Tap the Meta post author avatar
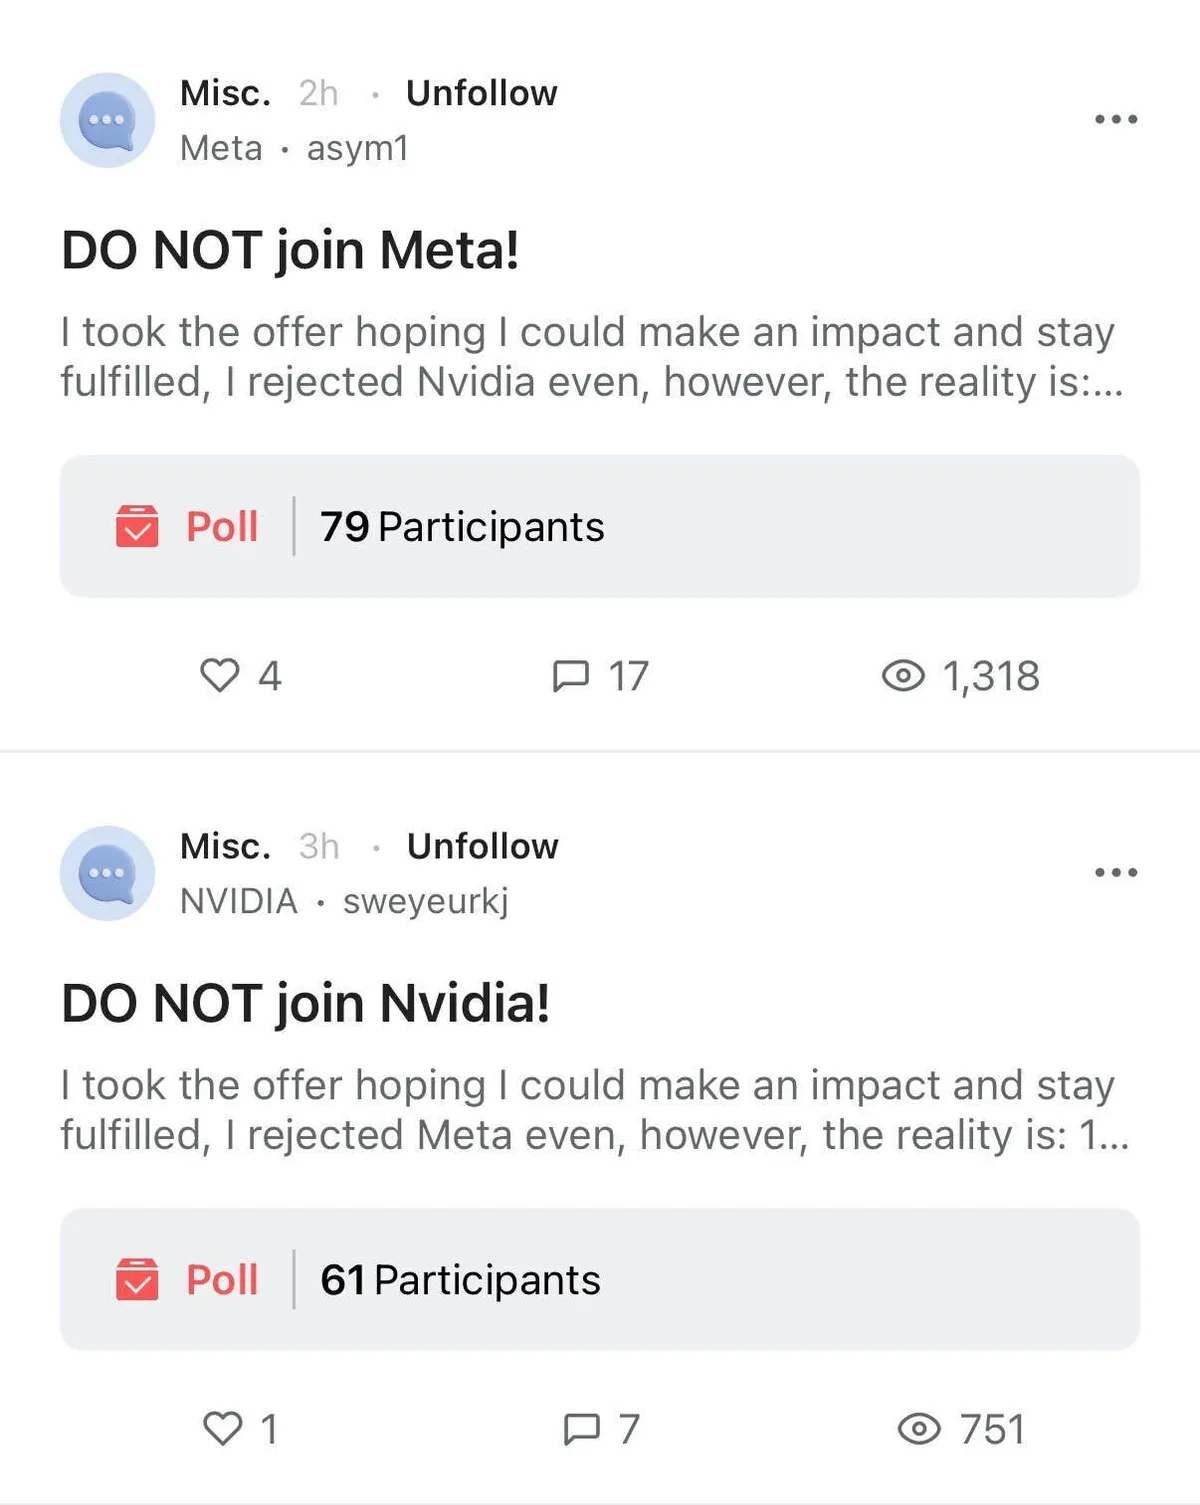1200x1505 pixels. pos(108,120)
